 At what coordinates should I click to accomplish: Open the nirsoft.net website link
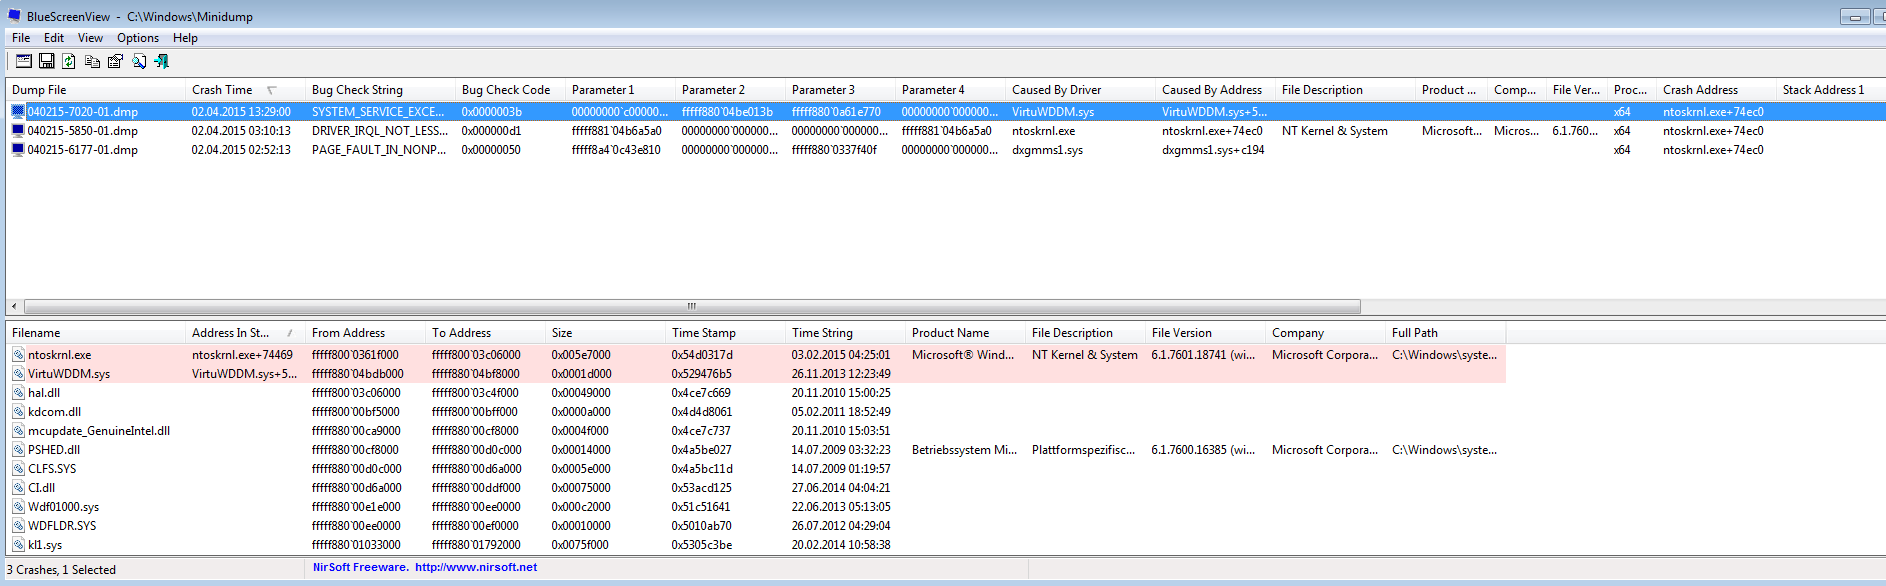[x=476, y=567]
